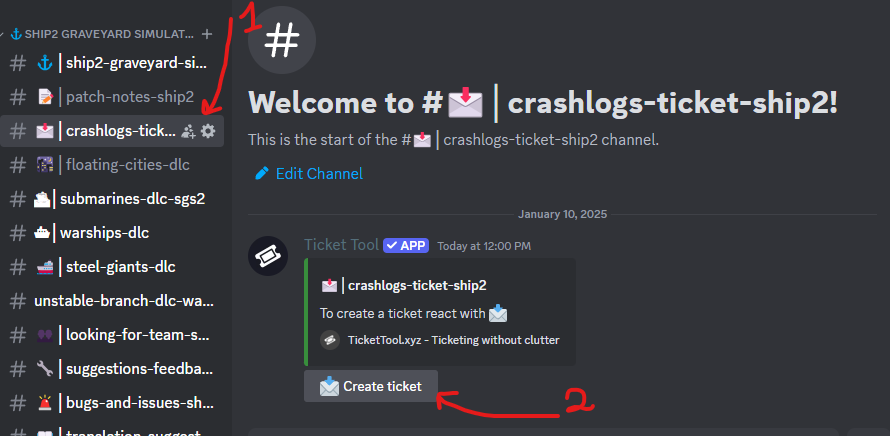890x436 pixels.
Task: Open settings gear for crashlogs-ticket channel
Action: point(208,132)
